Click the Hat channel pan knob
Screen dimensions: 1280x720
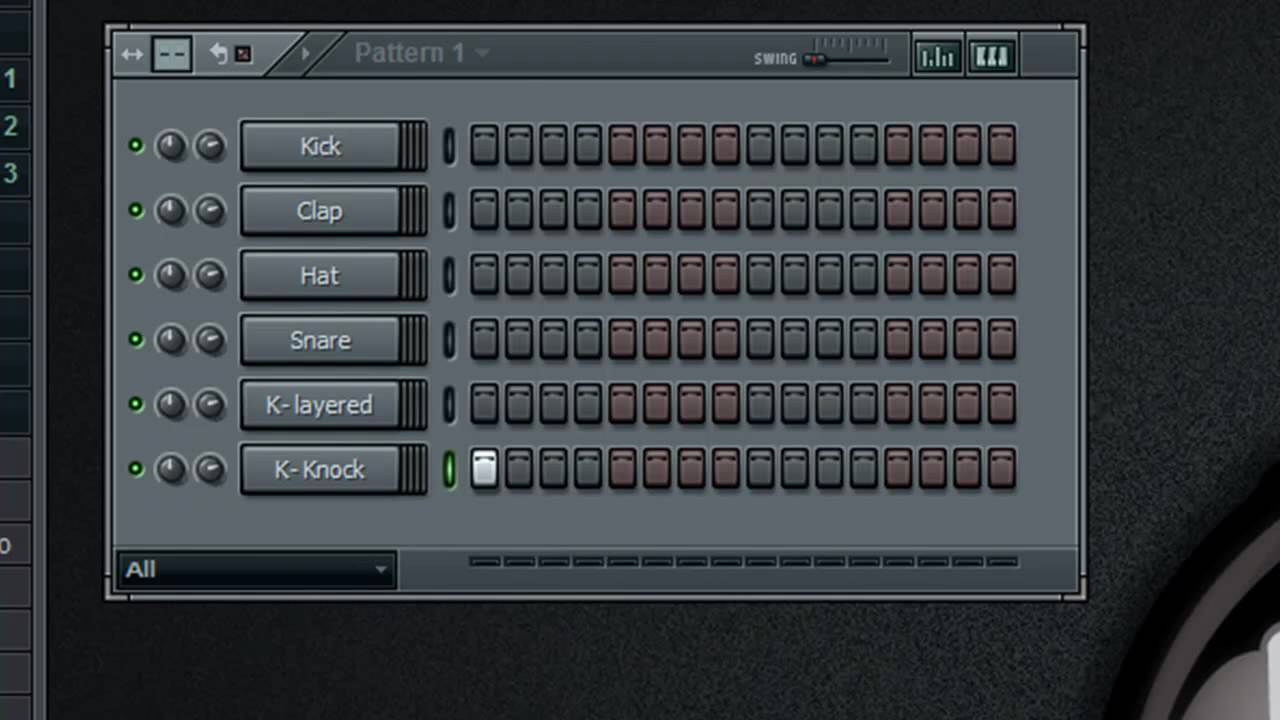[x=171, y=275]
